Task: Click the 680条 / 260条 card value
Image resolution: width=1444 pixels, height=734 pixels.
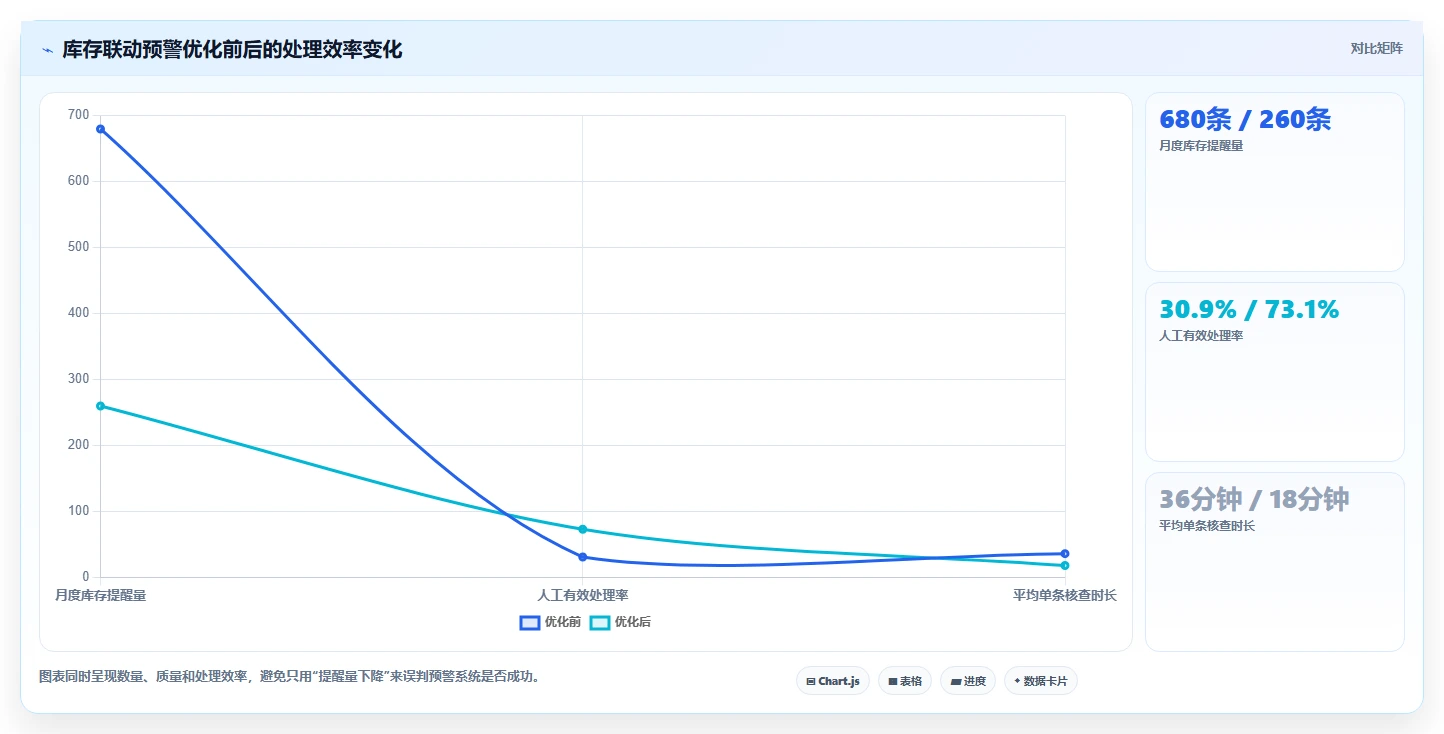Action: click(1245, 120)
